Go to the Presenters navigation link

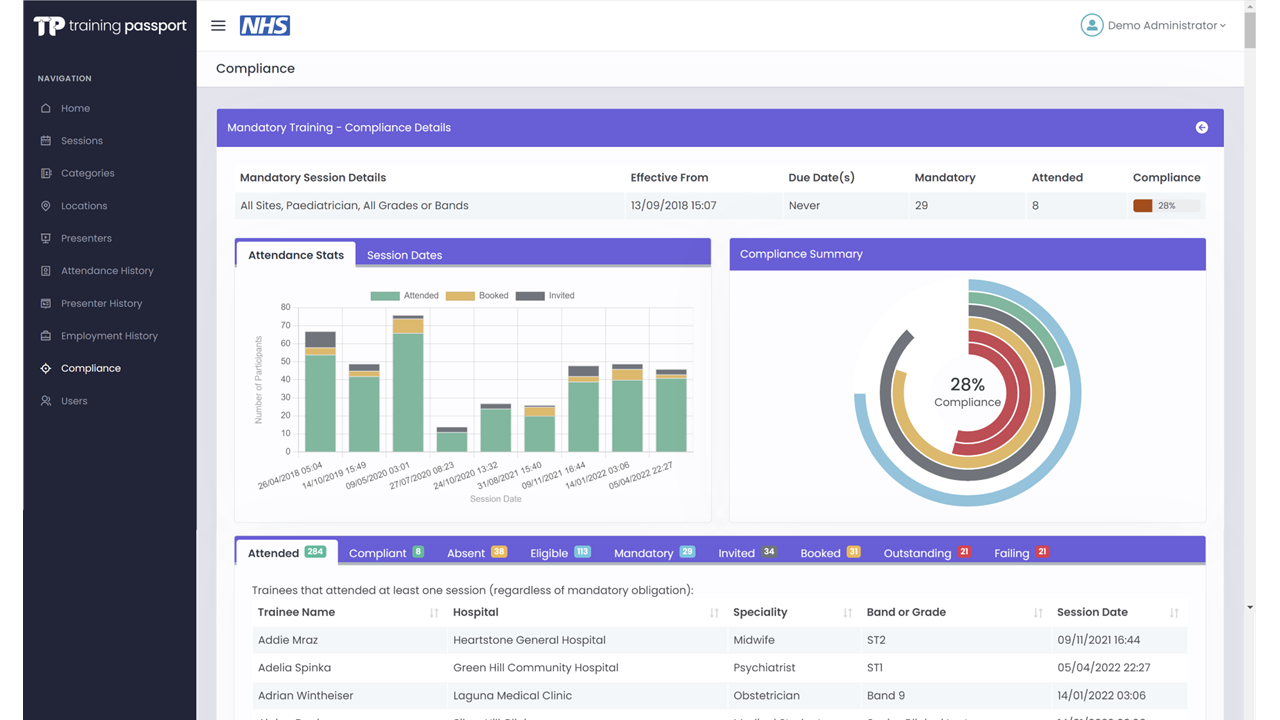(x=86, y=238)
